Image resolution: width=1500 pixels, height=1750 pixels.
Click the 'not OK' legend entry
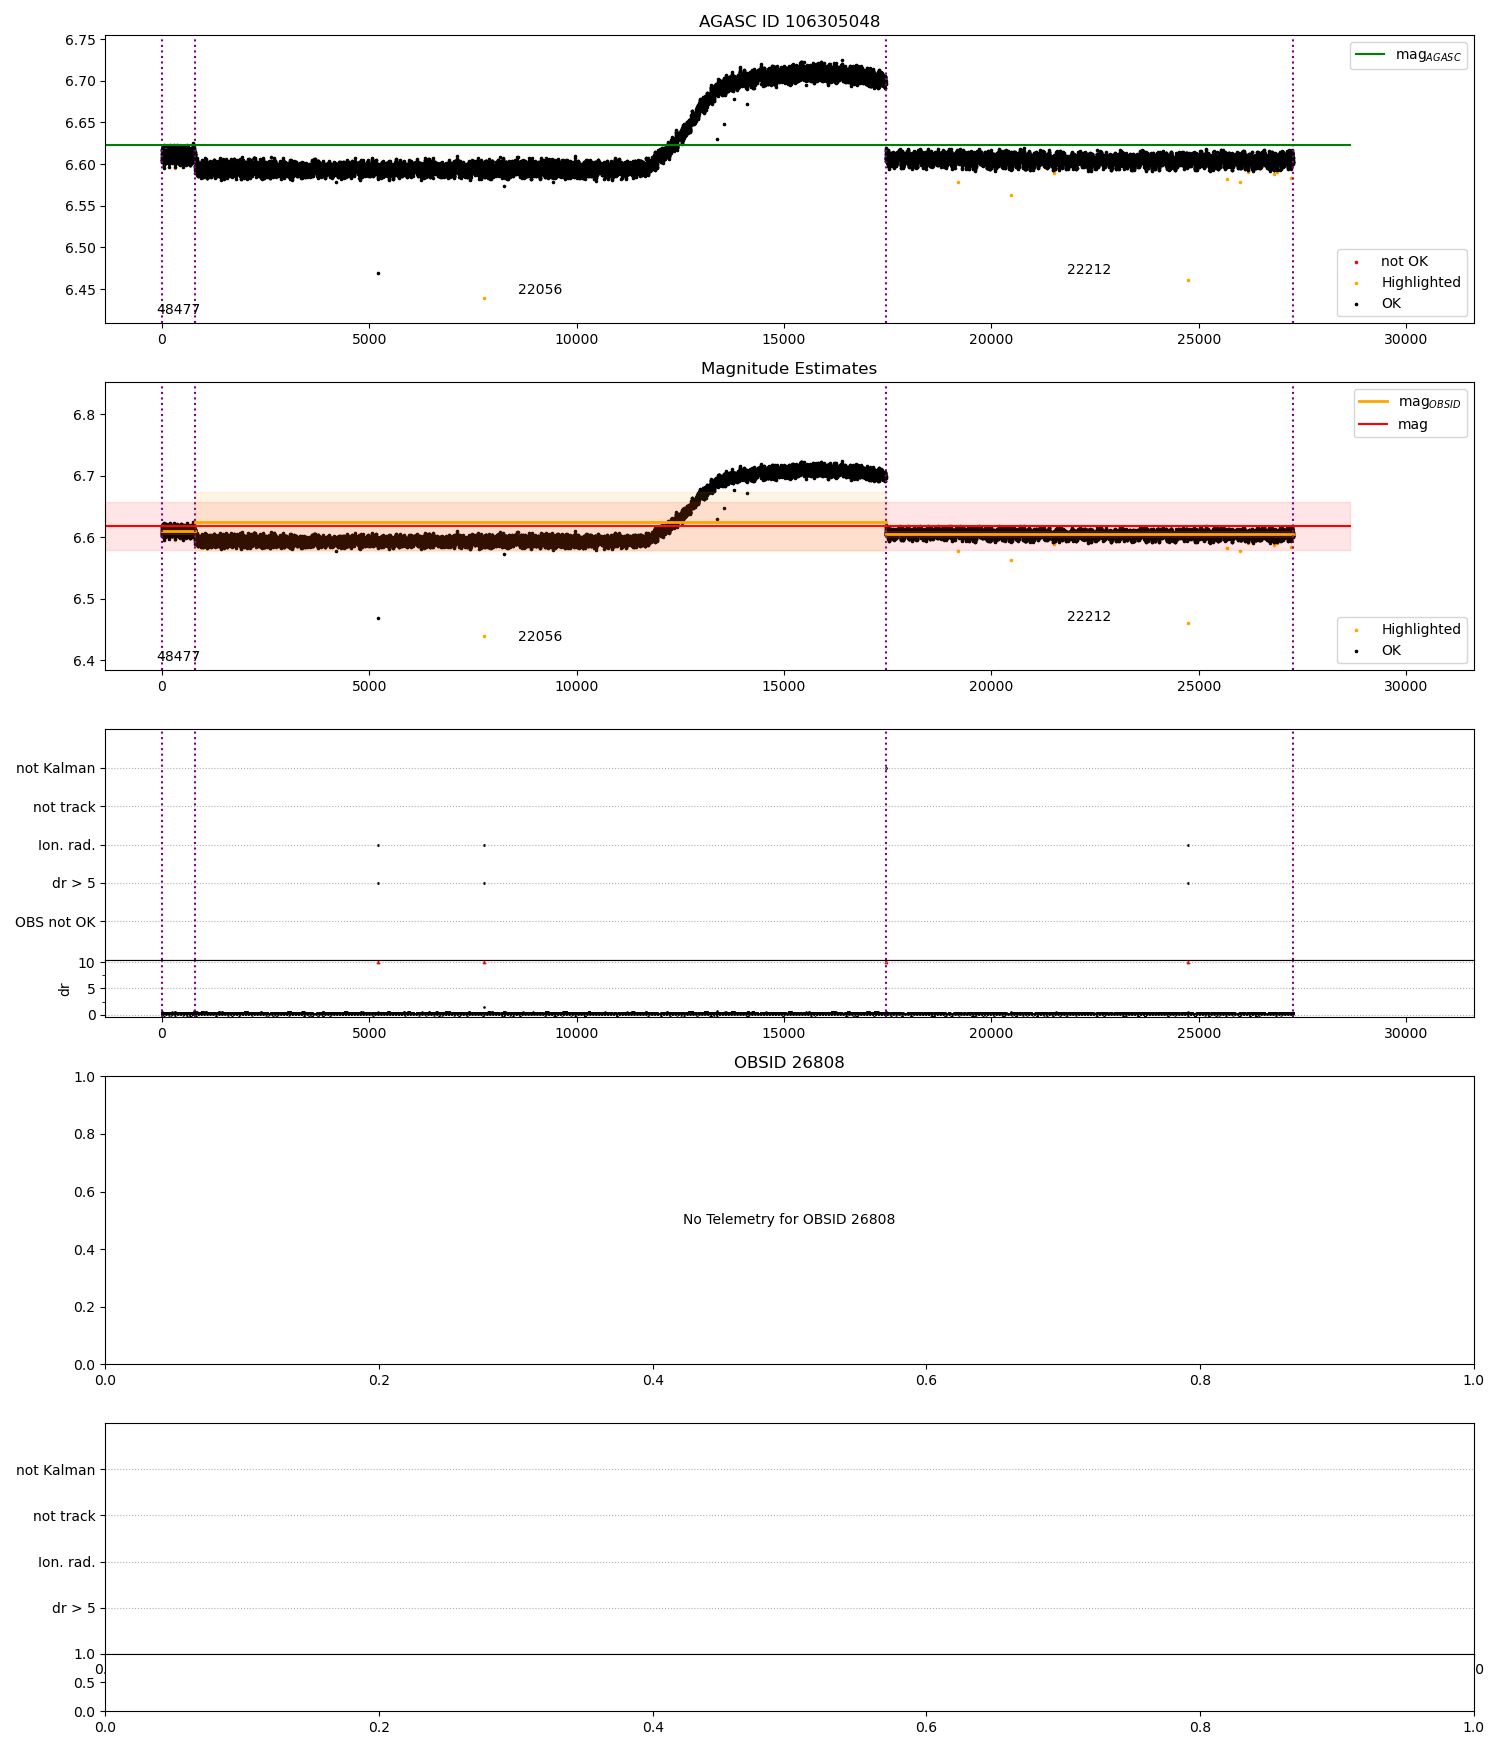1404,262
